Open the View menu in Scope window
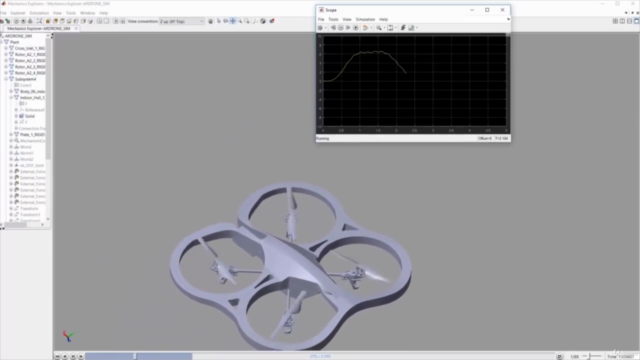The height and width of the screenshot is (360, 640). 347,19
